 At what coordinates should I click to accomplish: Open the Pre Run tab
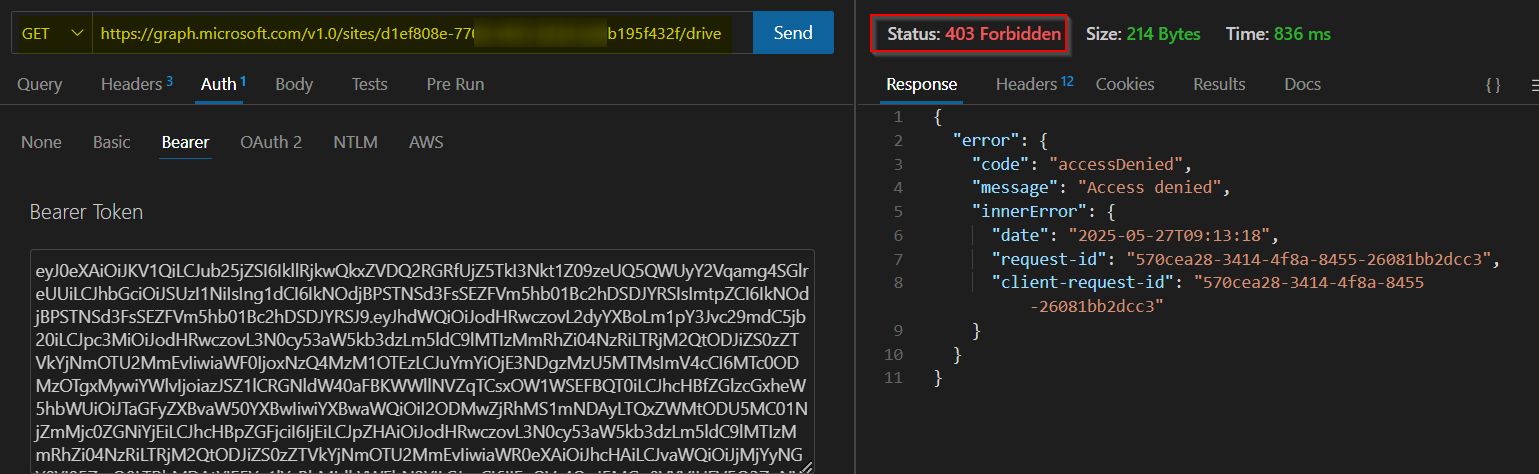pyautogui.click(x=455, y=85)
